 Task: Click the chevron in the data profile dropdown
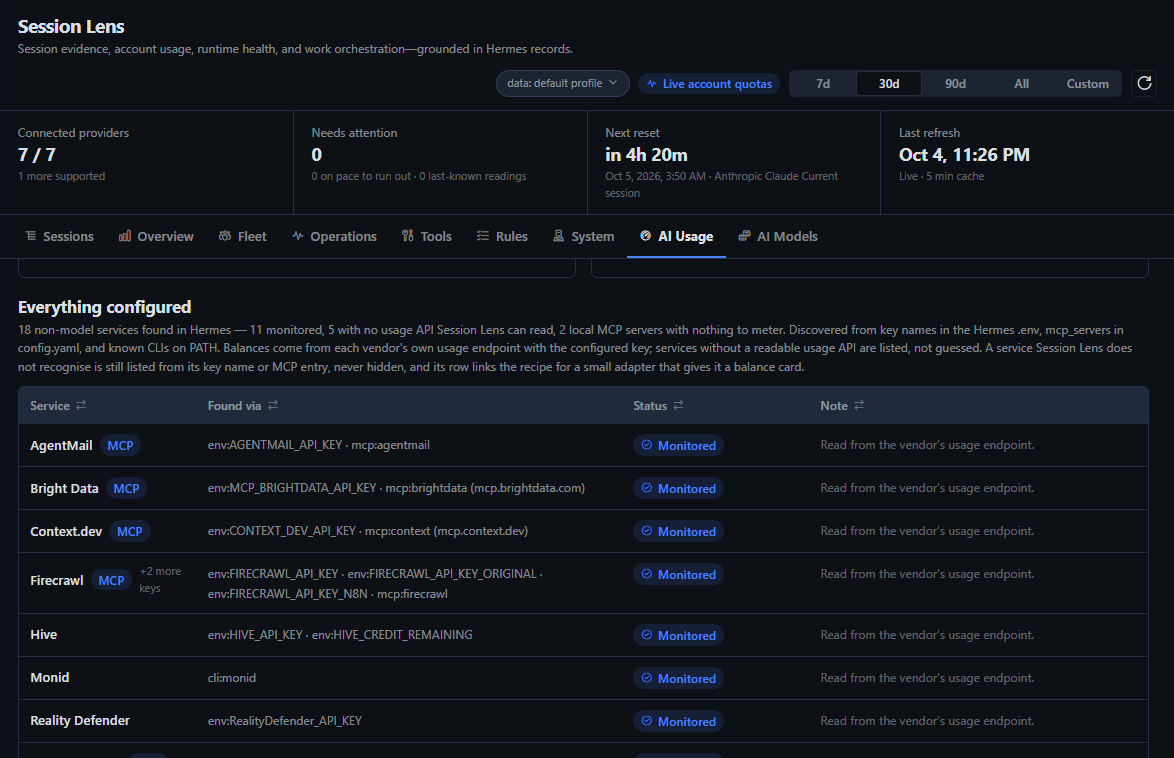click(x=613, y=83)
